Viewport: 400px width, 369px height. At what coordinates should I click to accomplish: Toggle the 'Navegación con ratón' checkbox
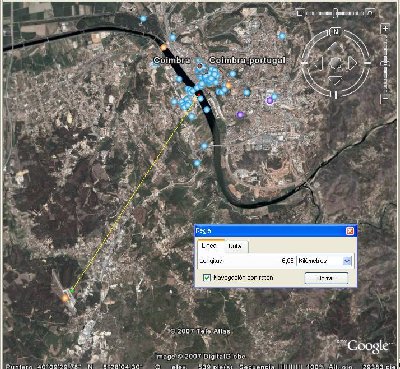click(207, 277)
